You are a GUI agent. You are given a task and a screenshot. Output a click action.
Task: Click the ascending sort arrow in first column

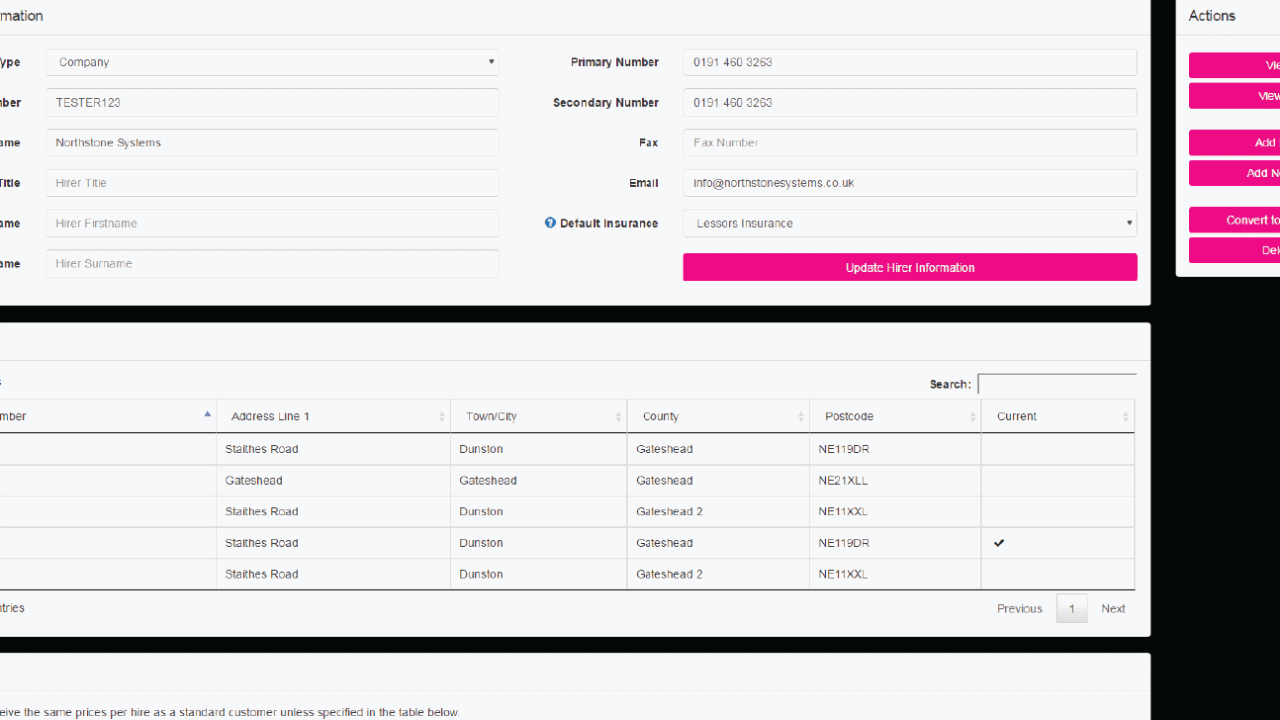coord(207,414)
